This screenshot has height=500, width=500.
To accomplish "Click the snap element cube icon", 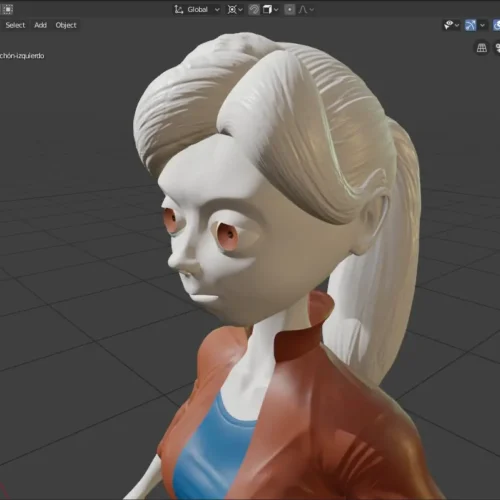I will pos(267,9).
